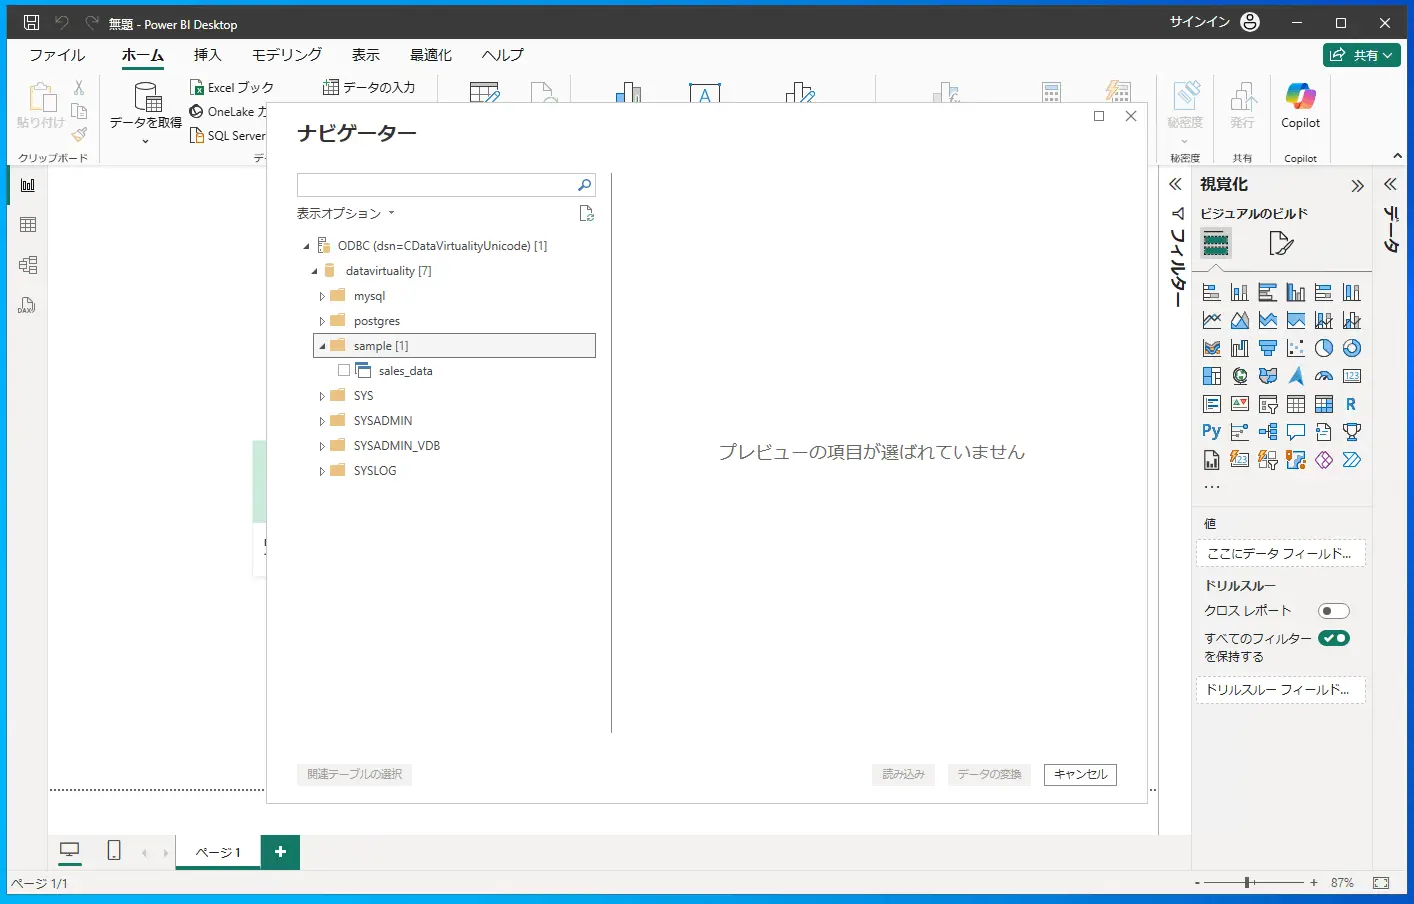Get more visuals ellipsis
This screenshot has height=904, width=1414.
(1212, 487)
